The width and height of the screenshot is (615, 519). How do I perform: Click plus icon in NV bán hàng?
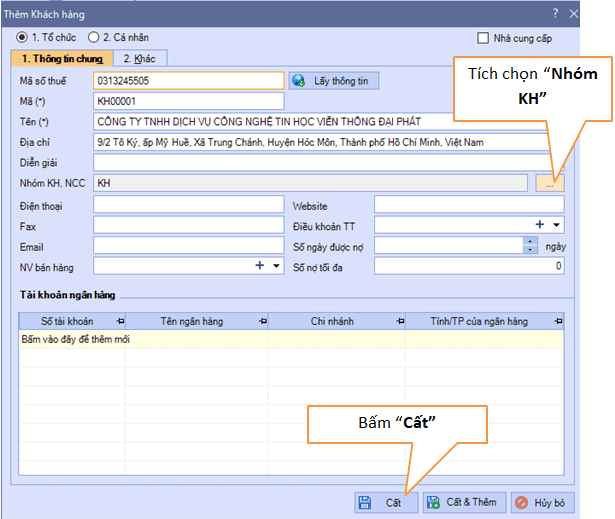coord(259,266)
